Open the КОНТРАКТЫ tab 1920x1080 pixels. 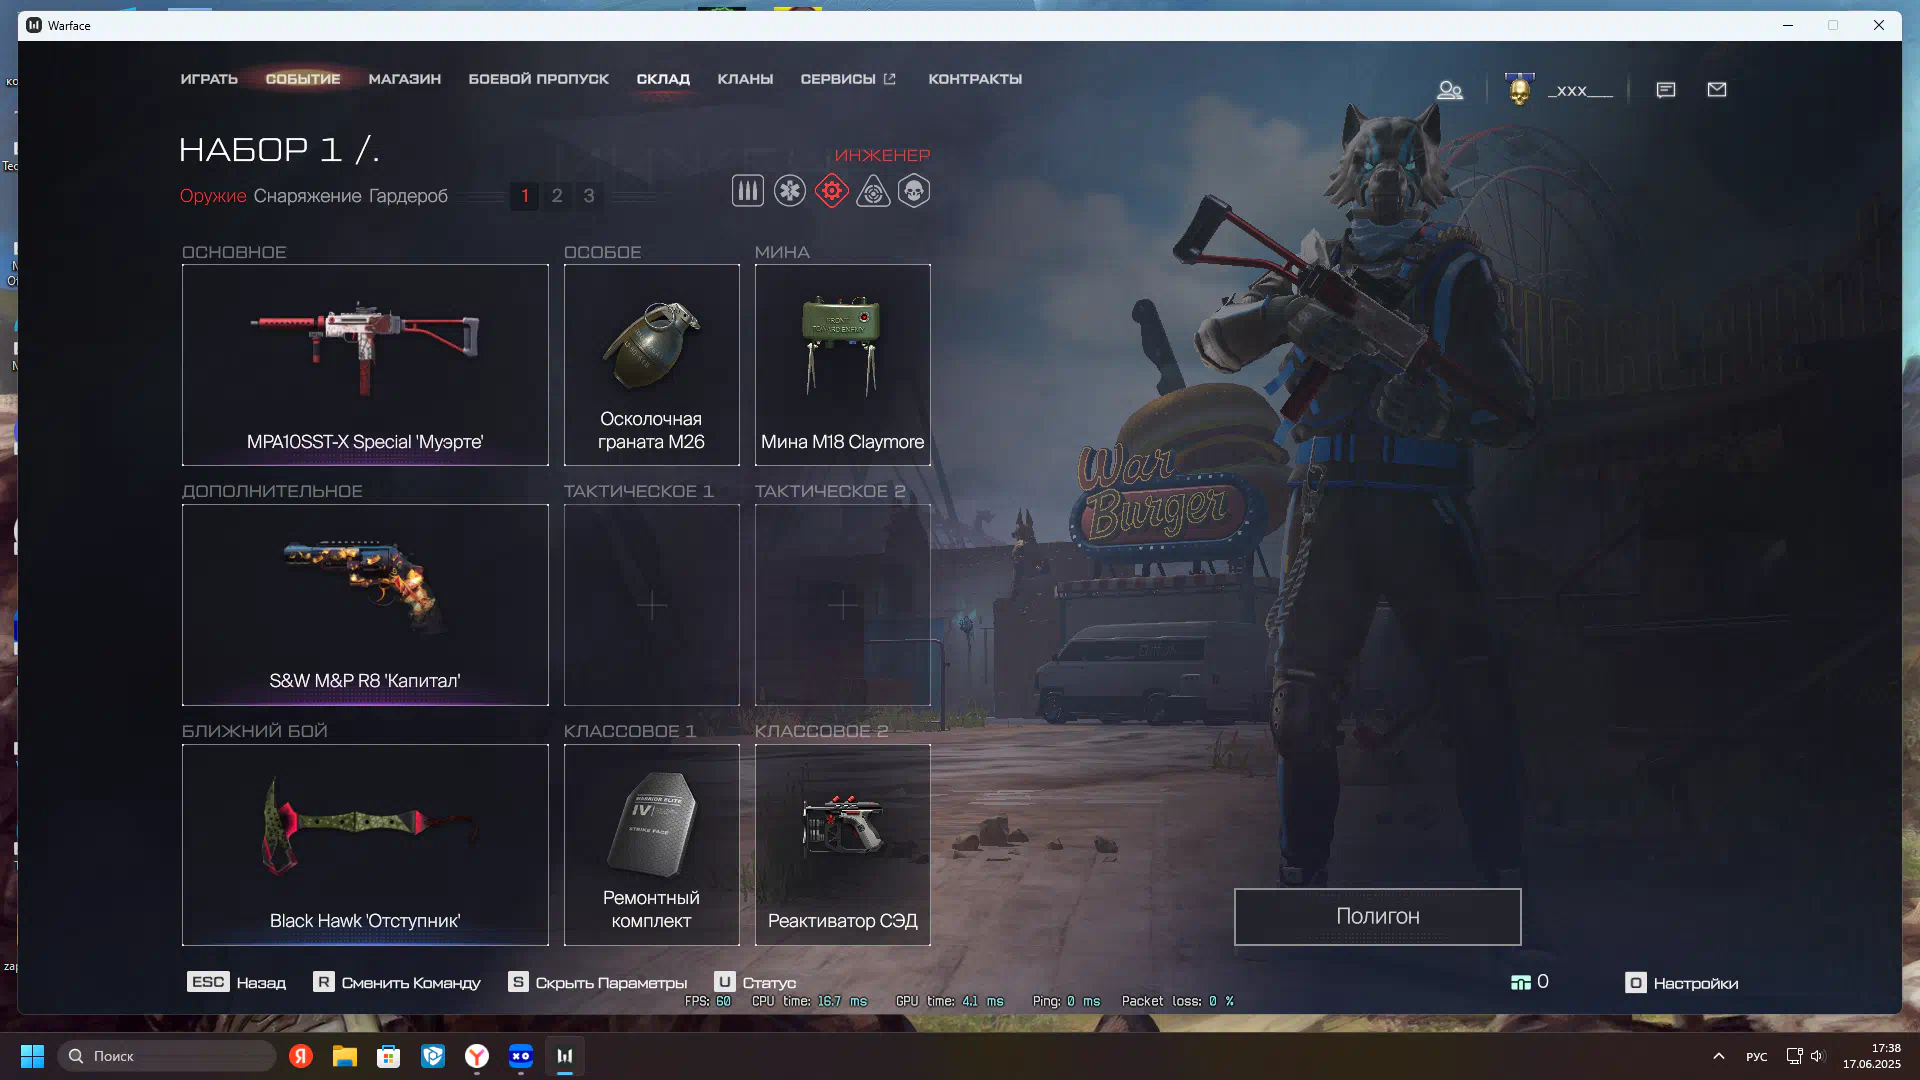tap(975, 79)
